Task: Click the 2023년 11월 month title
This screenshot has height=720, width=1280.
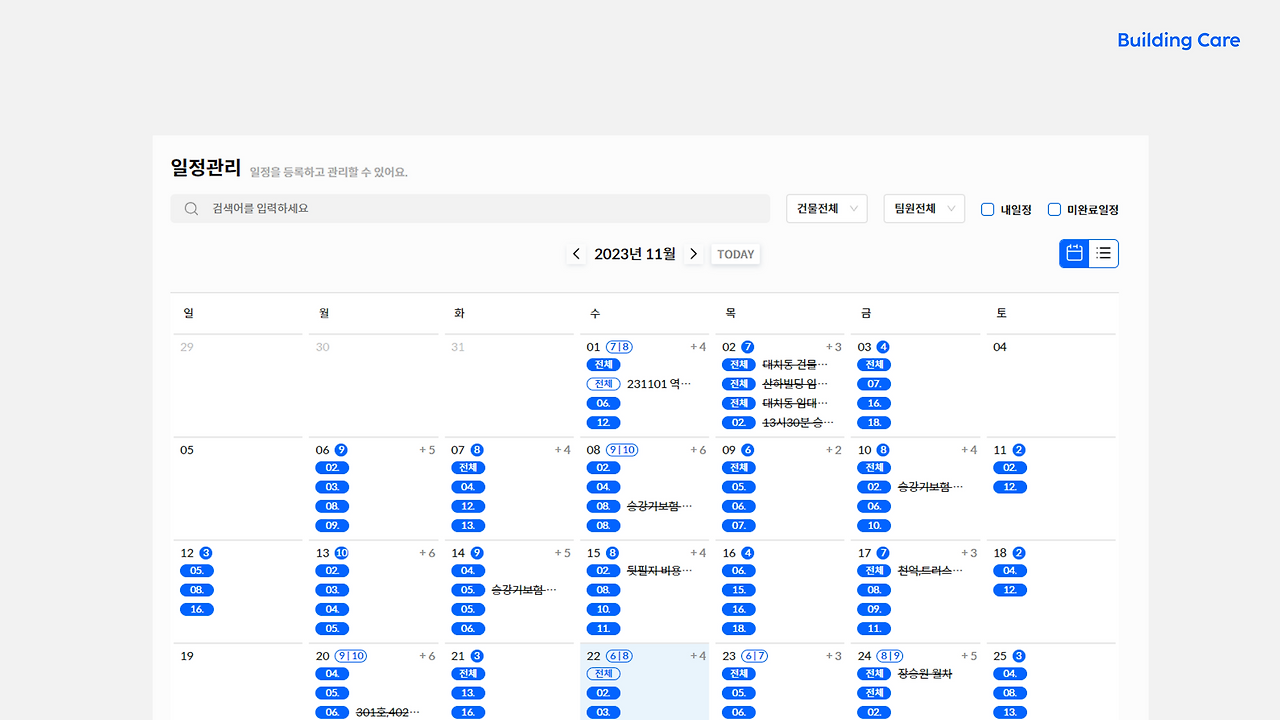Action: 635,254
